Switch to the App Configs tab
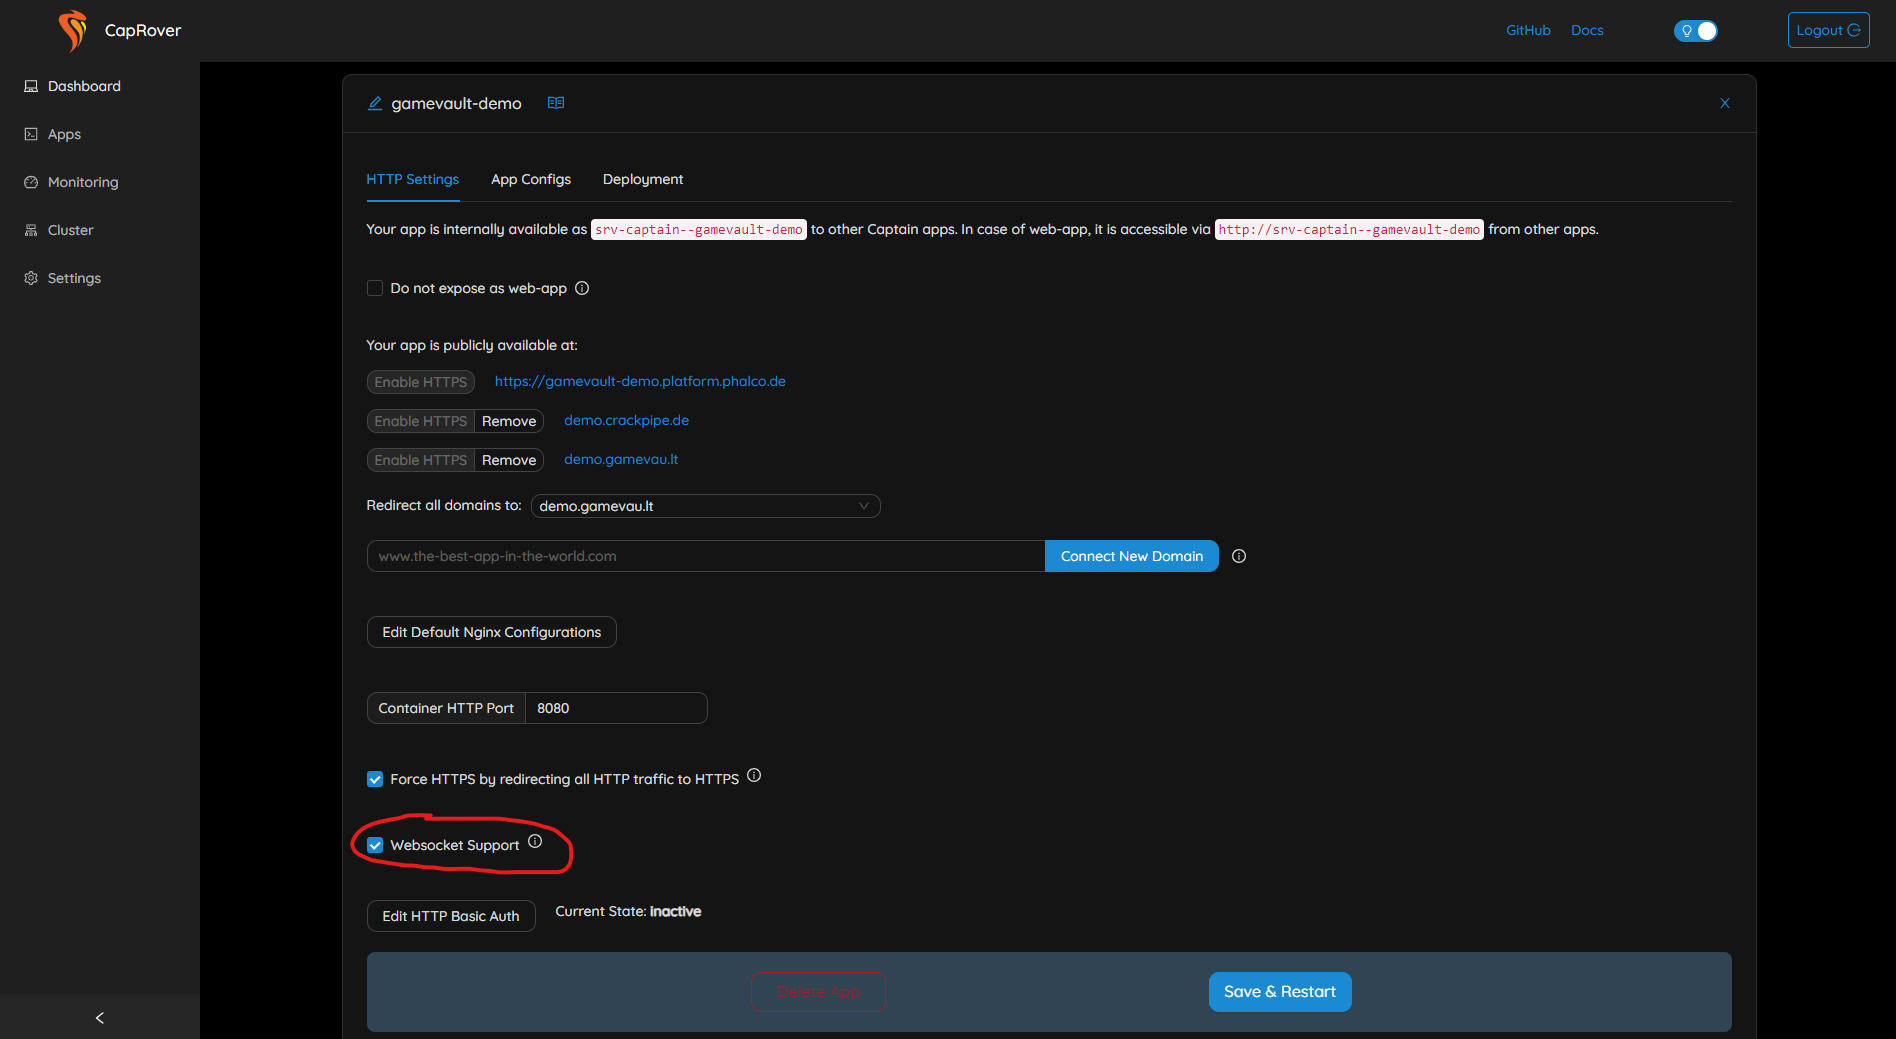The image size is (1896, 1039). click(531, 179)
